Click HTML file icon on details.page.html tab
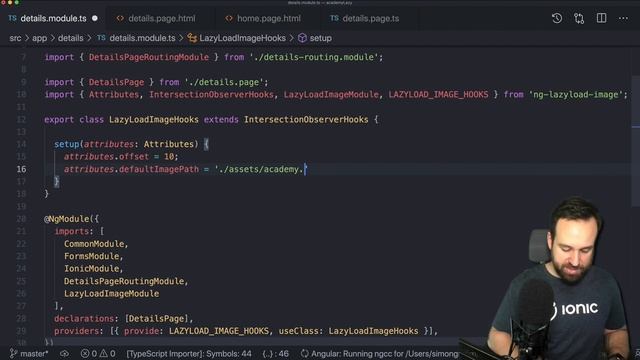 pyautogui.click(x=120, y=18)
